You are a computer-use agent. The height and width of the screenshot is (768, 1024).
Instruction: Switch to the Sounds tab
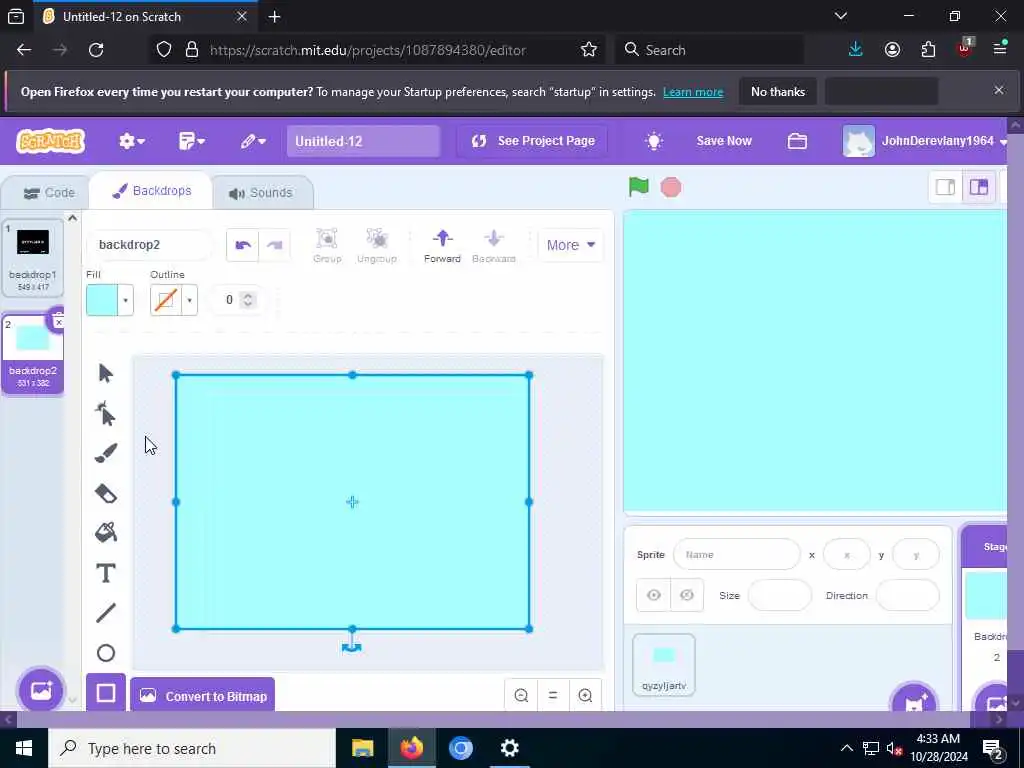pos(261,193)
